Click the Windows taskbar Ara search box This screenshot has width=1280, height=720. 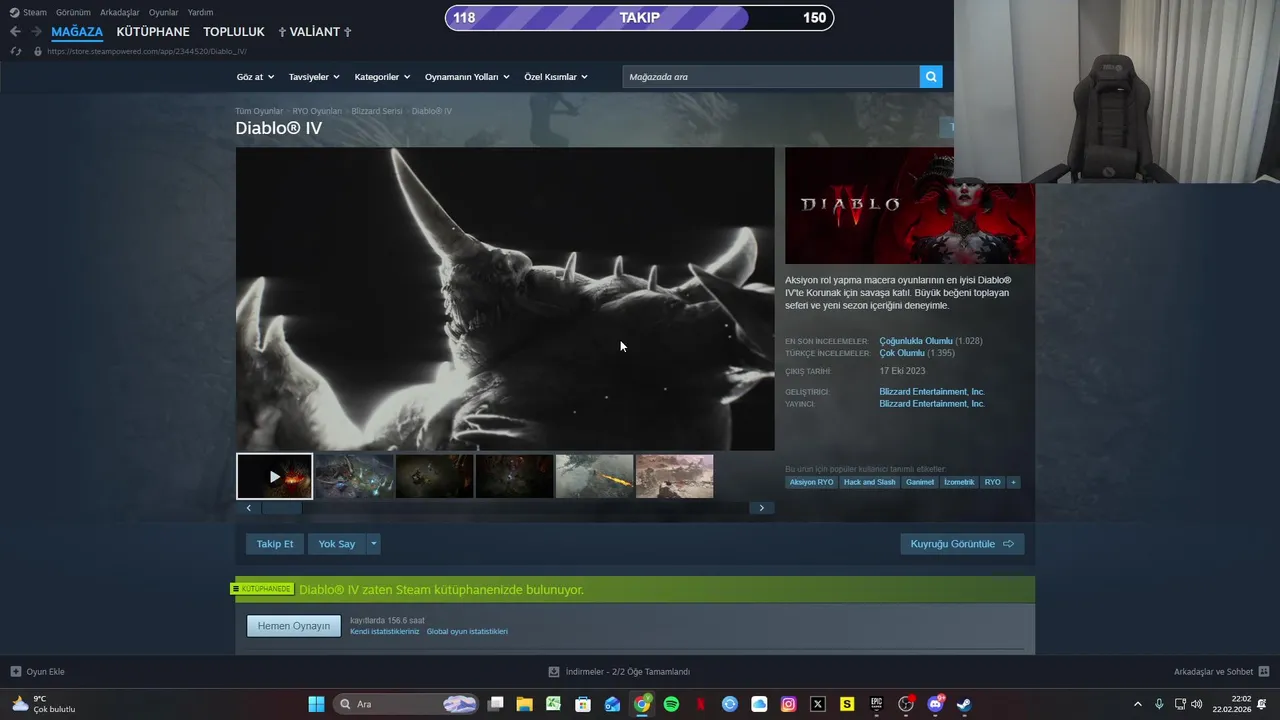point(405,704)
